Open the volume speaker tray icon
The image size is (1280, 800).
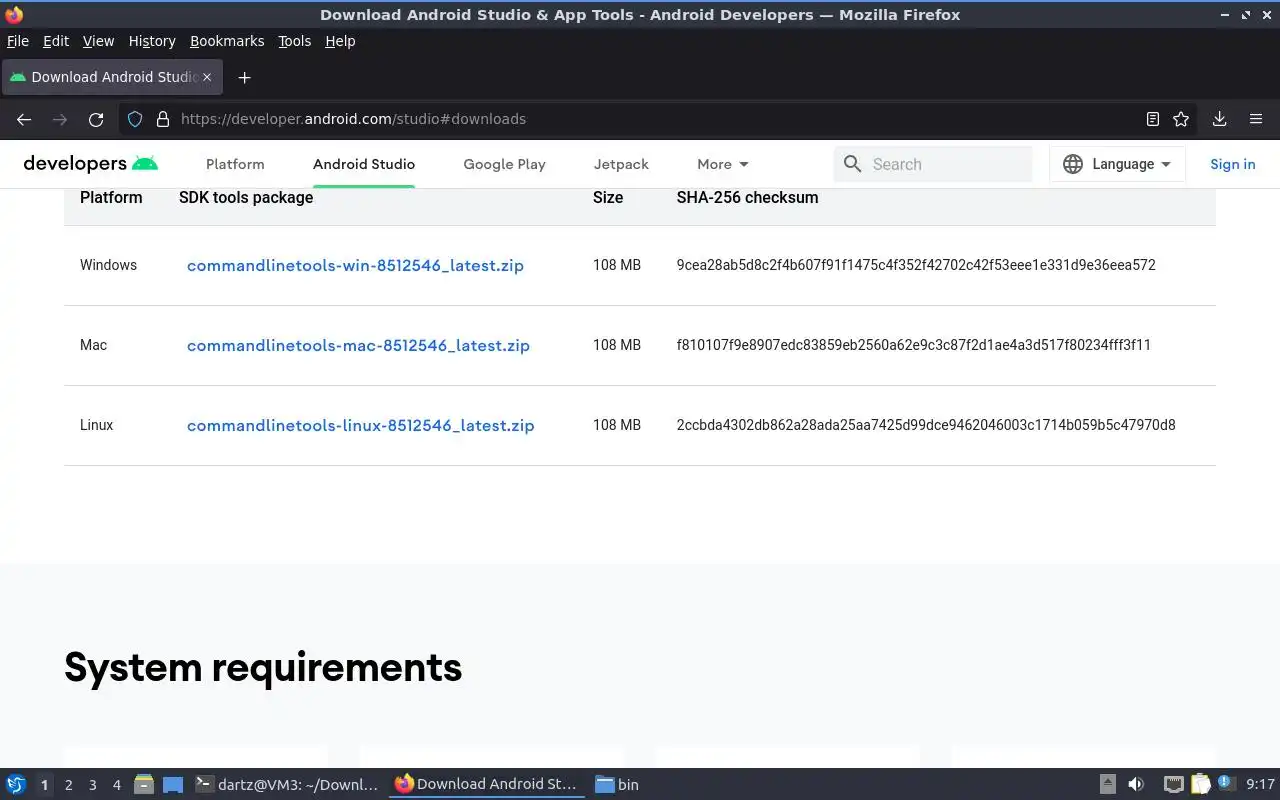pos(1136,785)
